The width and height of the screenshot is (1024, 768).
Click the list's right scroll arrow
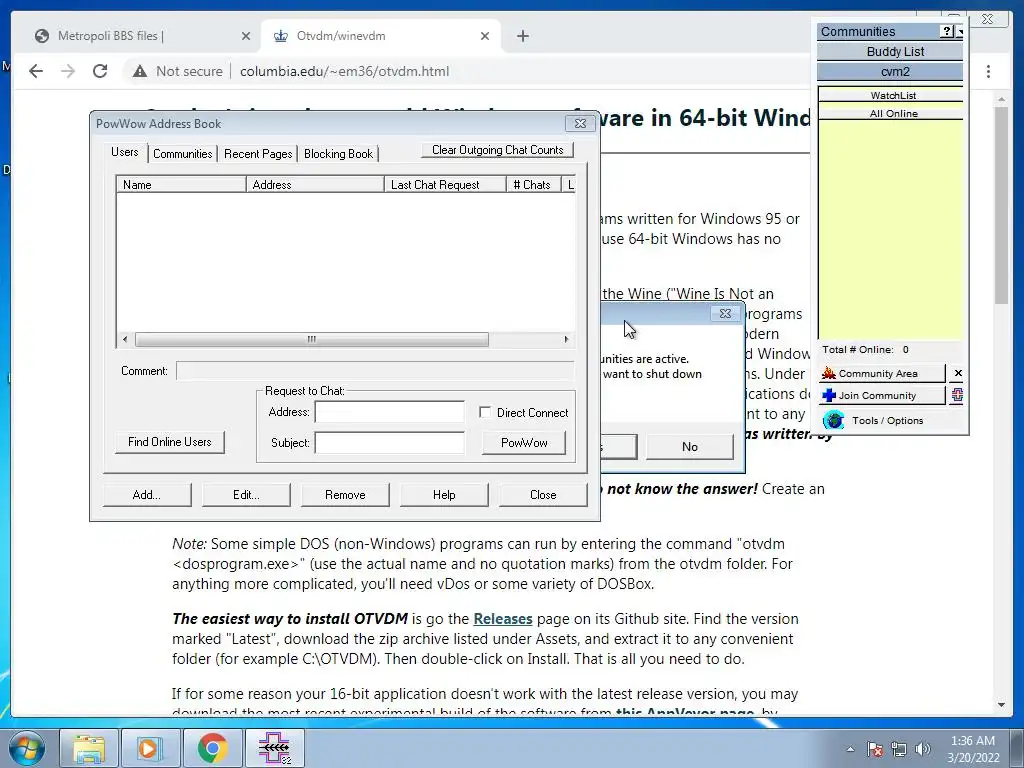pyautogui.click(x=566, y=340)
